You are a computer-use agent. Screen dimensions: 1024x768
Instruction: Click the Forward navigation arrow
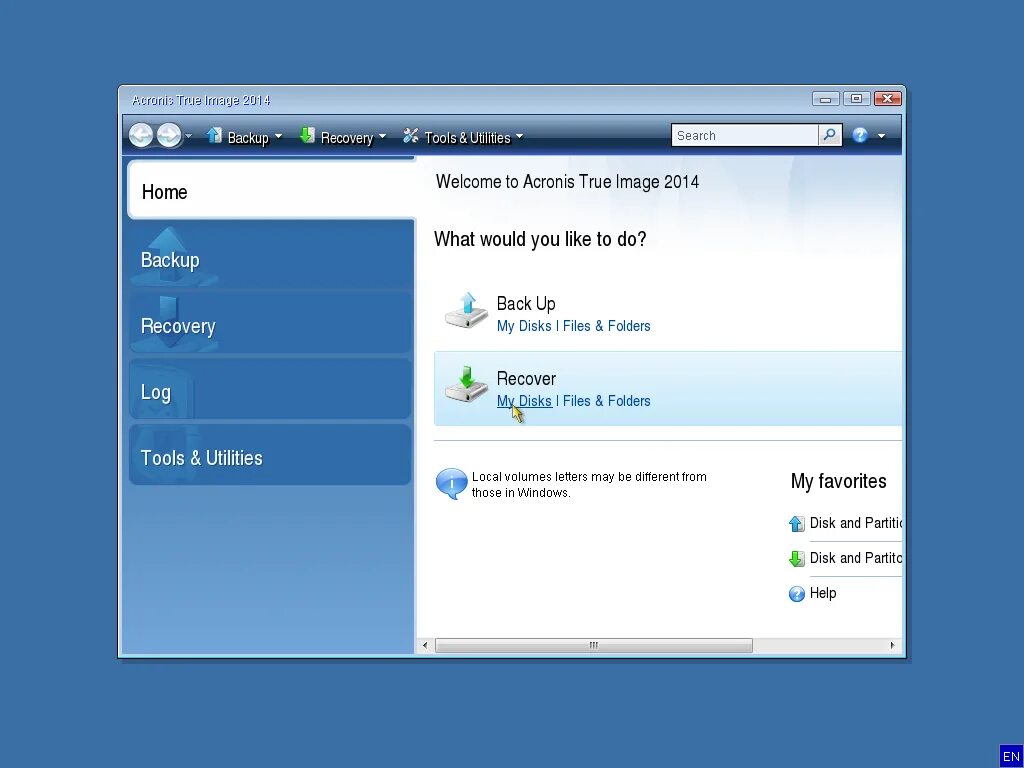tap(169, 135)
